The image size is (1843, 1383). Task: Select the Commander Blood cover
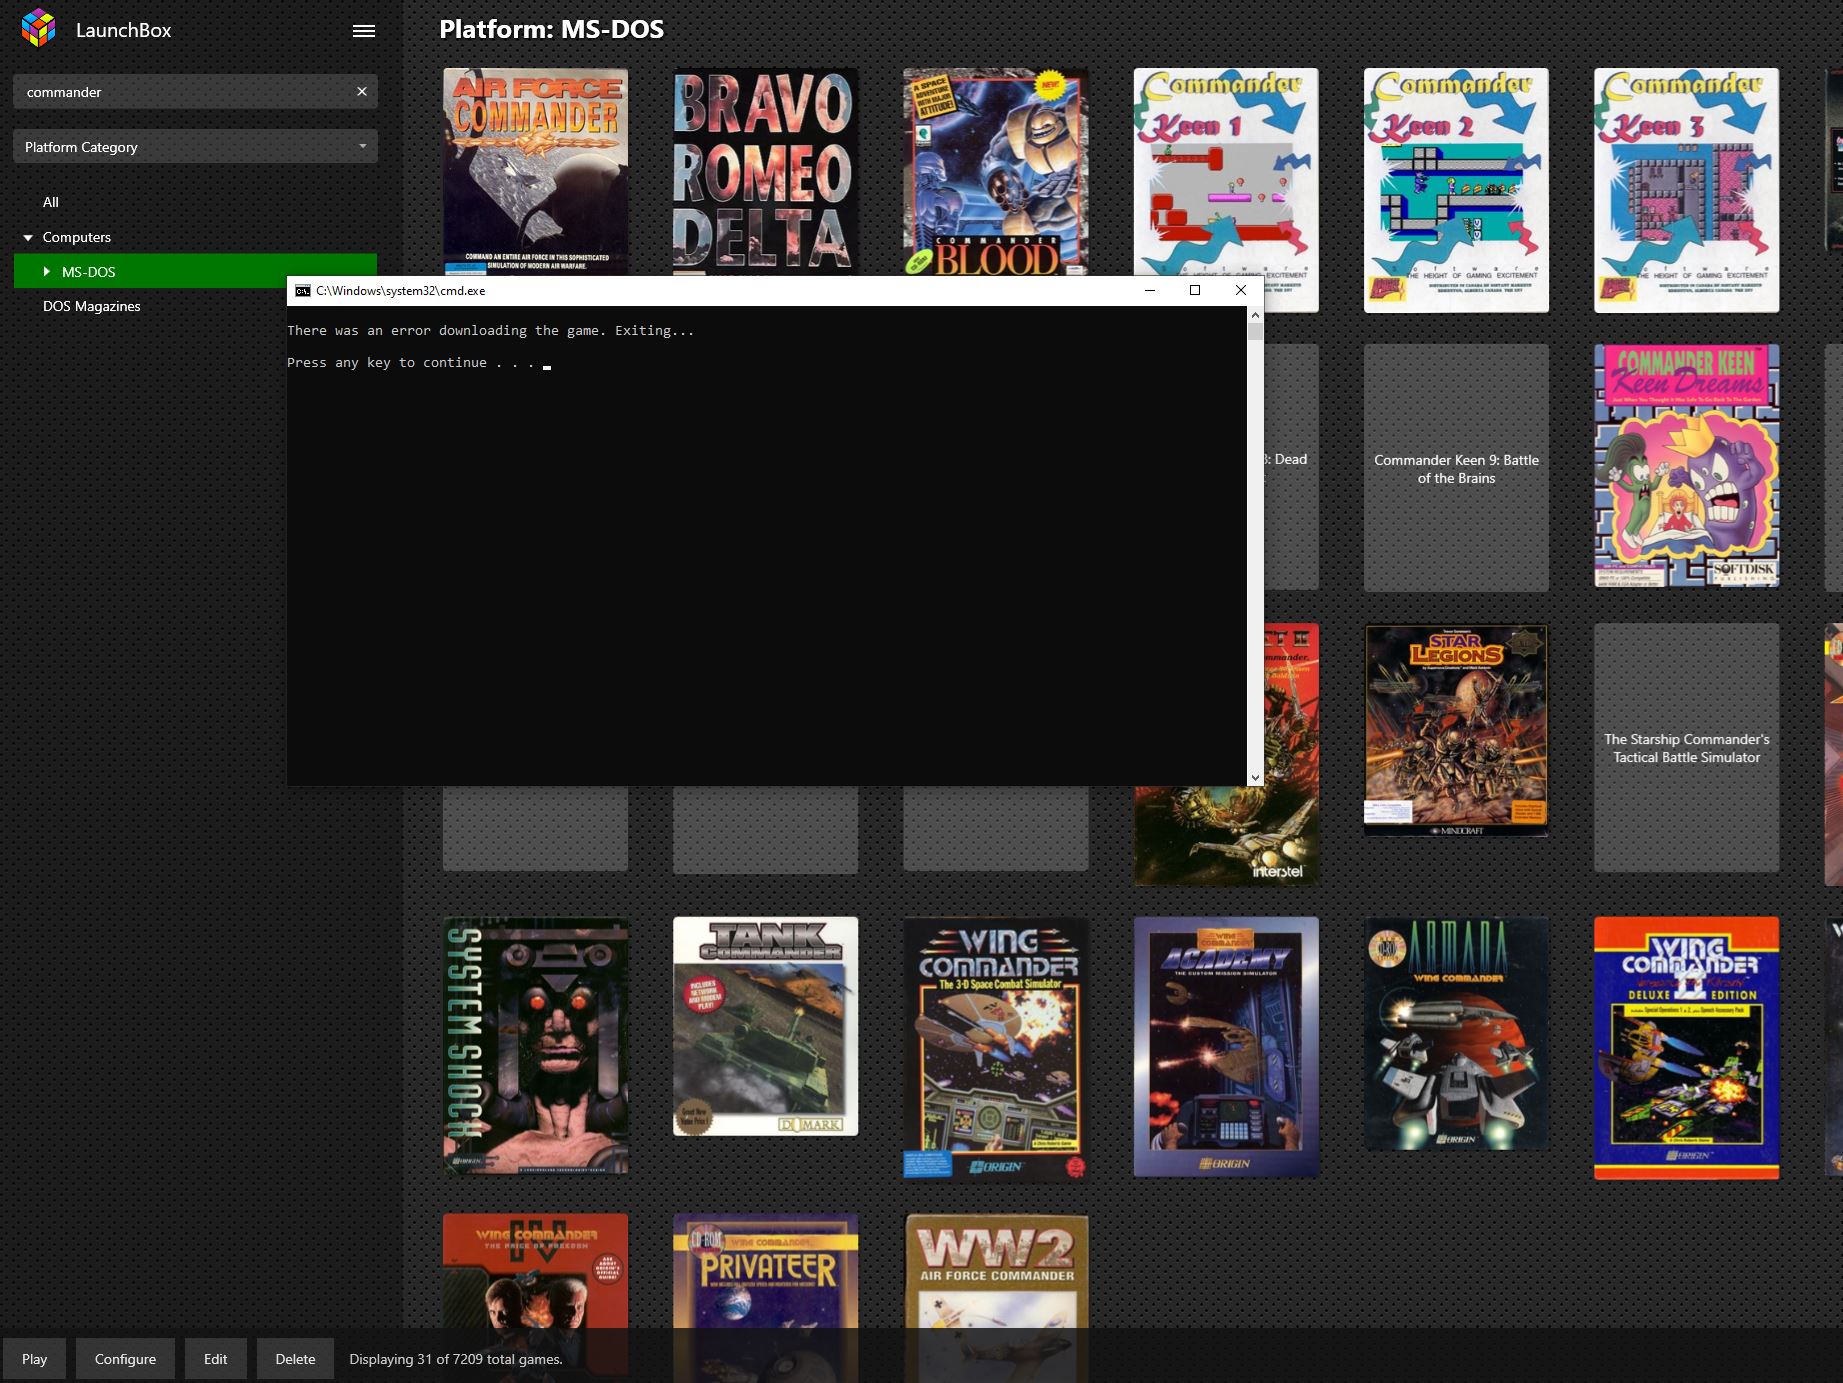click(995, 172)
